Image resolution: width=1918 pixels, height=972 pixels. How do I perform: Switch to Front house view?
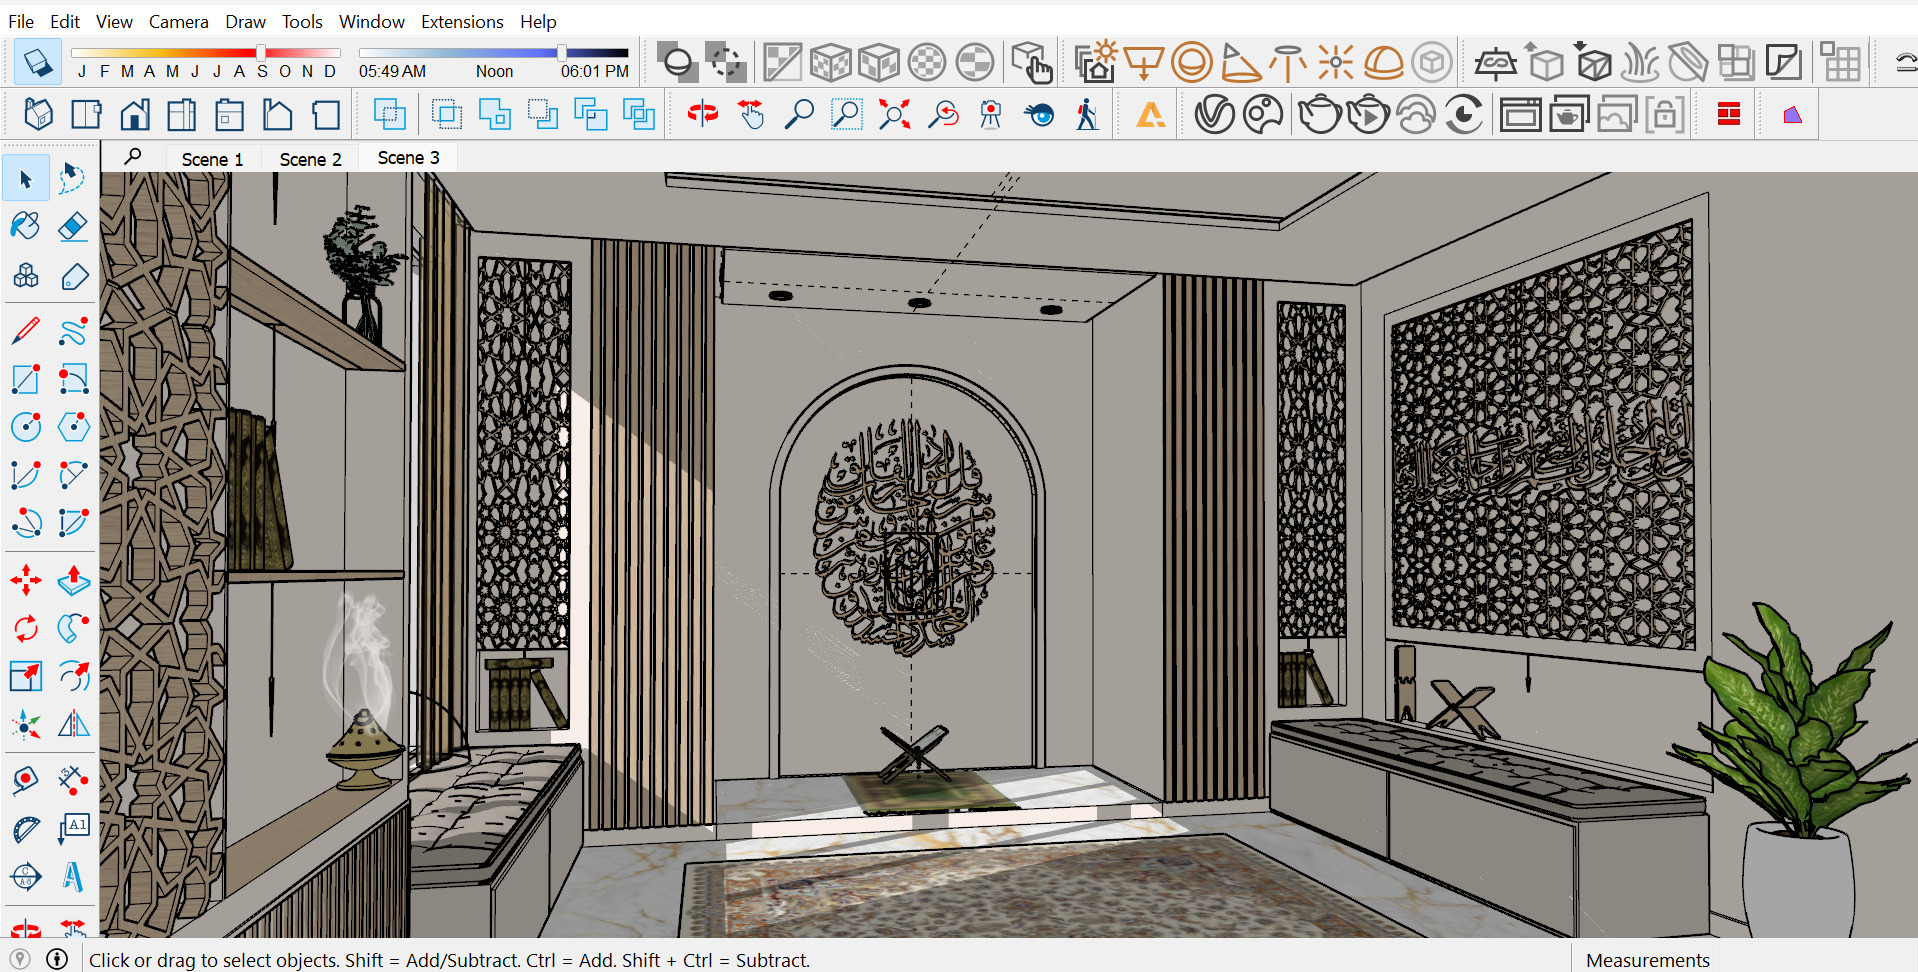point(134,115)
